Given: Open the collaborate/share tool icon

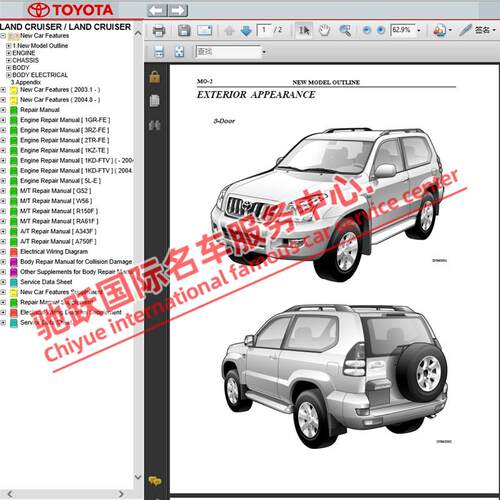Looking at the screenshot, I should tap(439, 30).
